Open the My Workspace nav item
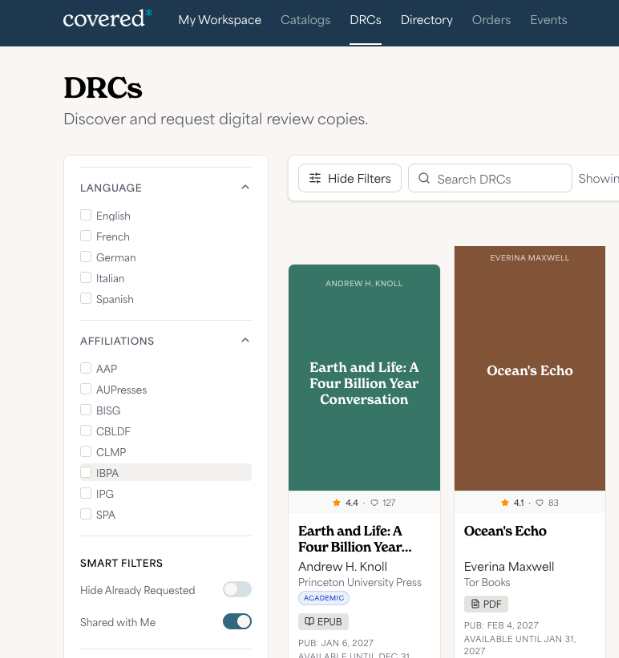Image resolution: width=619 pixels, height=658 pixels. click(219, 20)
